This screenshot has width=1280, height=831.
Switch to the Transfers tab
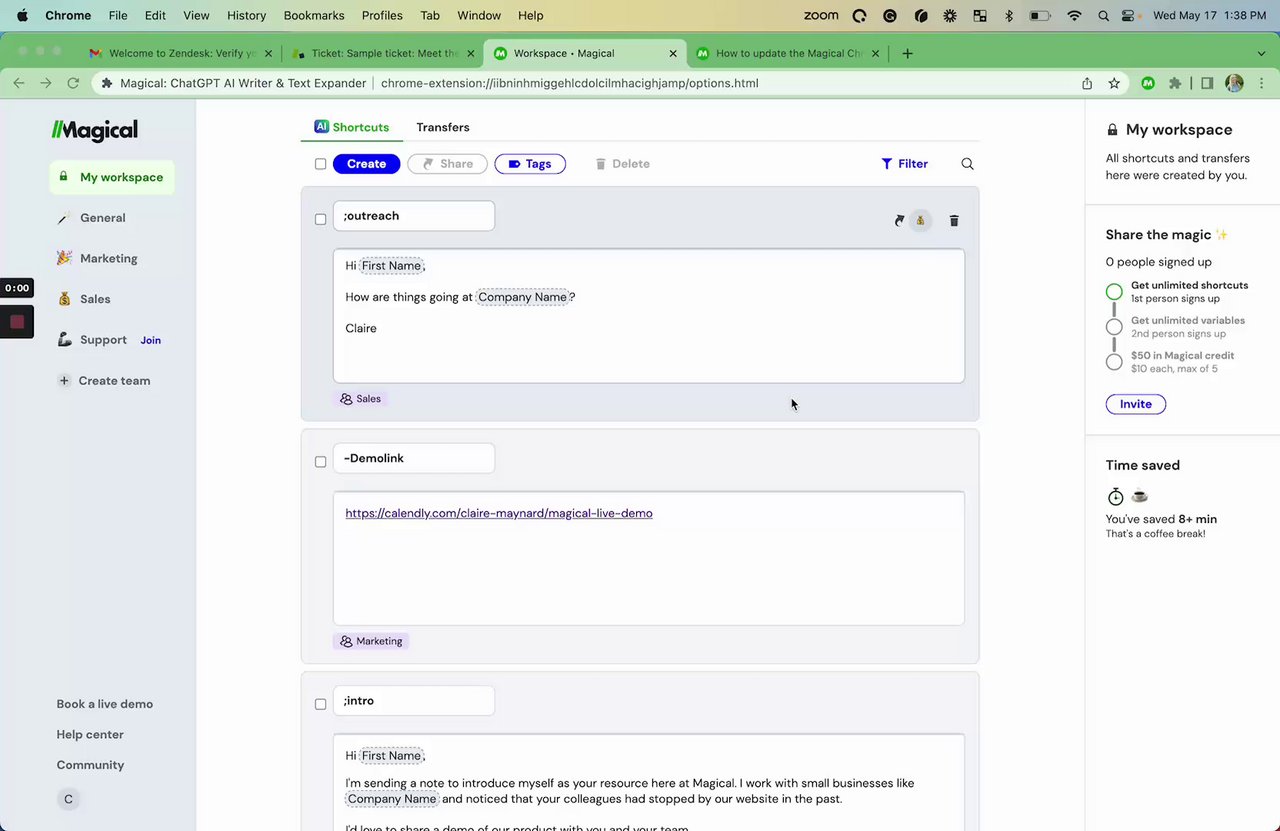(443, 127)
